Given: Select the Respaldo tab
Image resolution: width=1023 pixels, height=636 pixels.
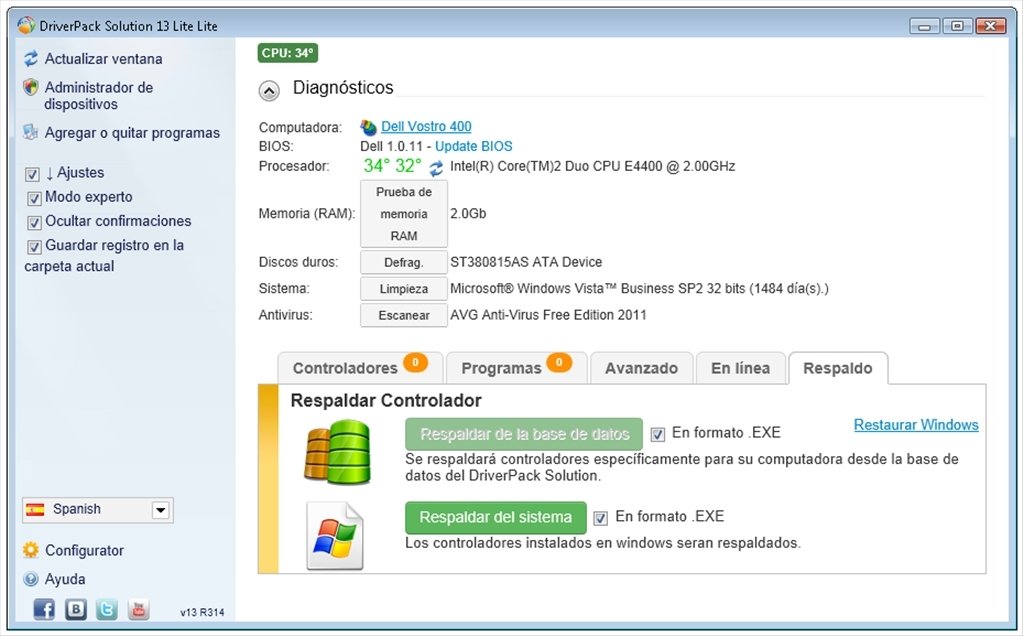Looking at the screenshot, I should pos(838,369).
